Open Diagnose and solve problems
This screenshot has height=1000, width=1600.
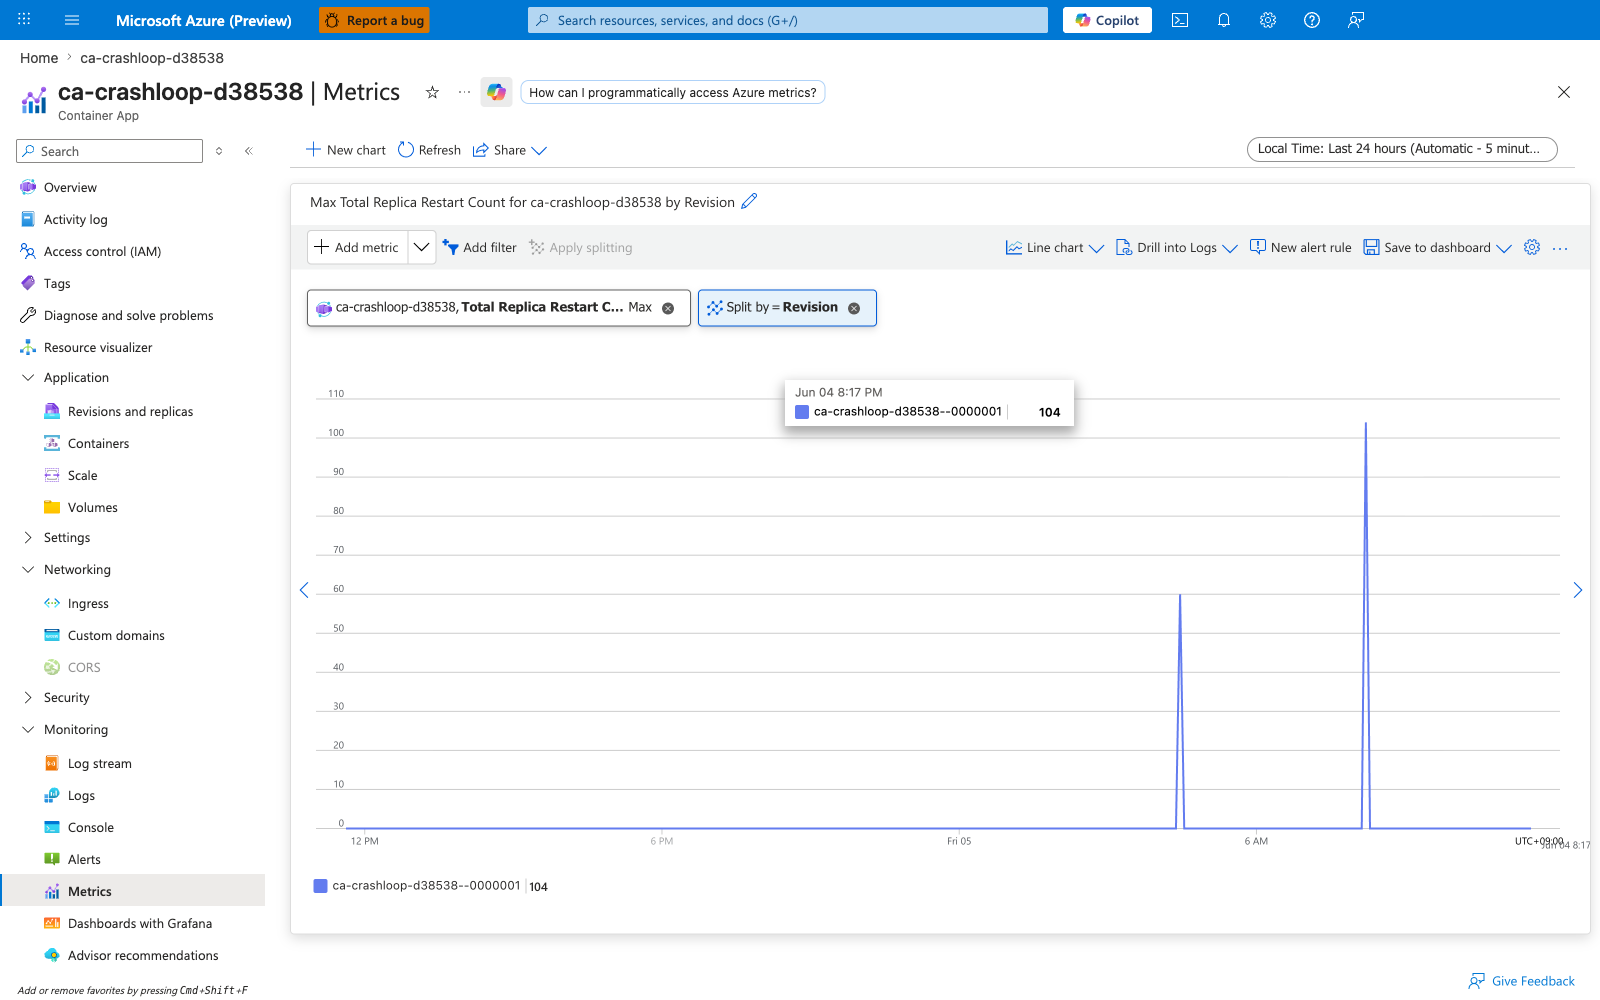(x=128, y=316)
